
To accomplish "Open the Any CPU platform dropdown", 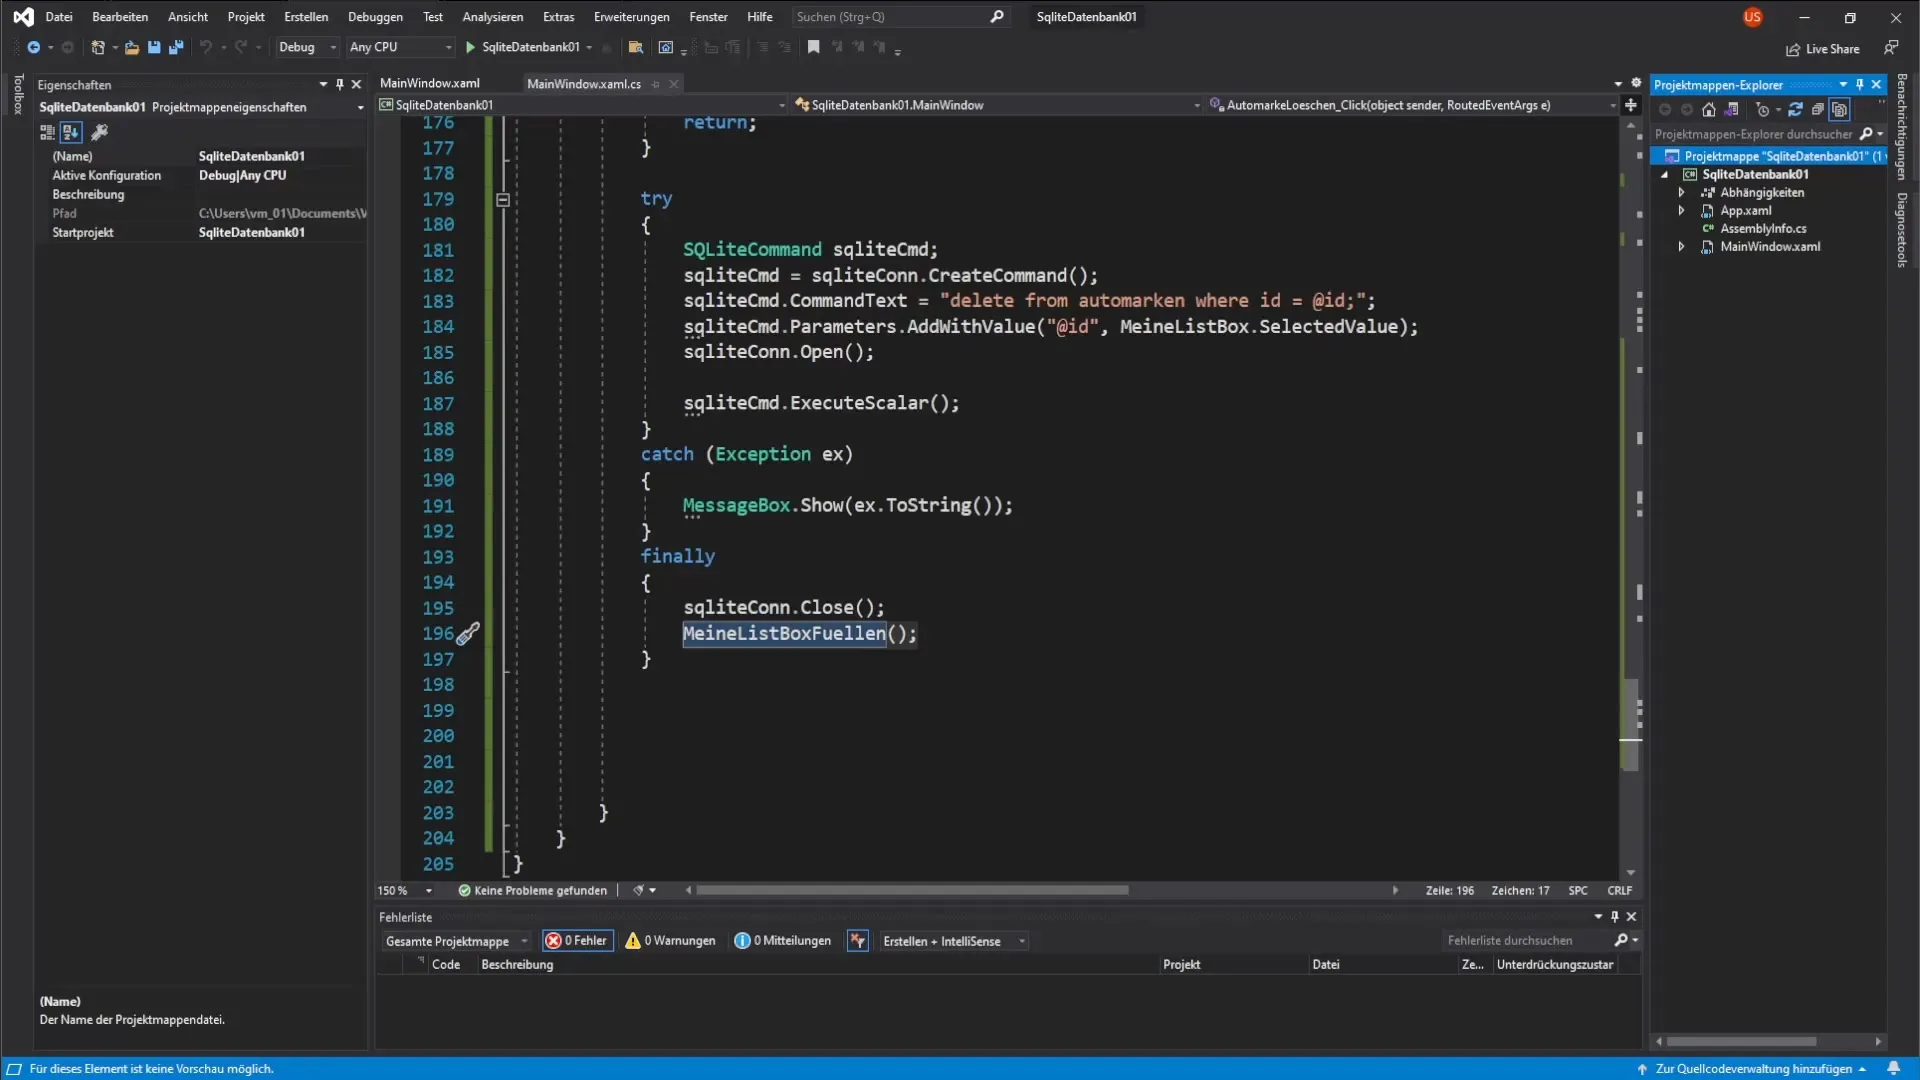I will click(x=400, y=47).
